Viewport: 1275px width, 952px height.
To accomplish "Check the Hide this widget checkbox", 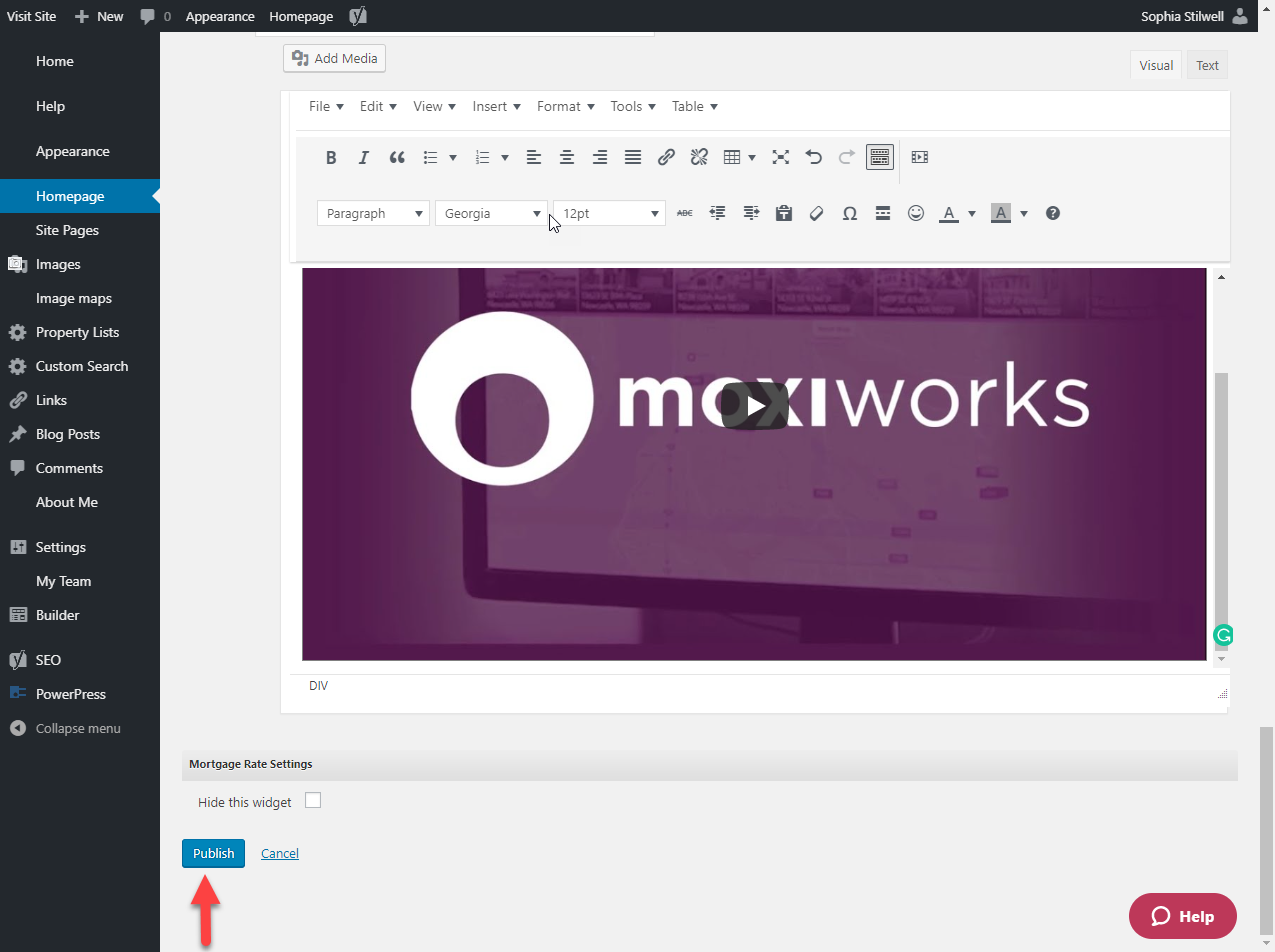I will tap(313, 801).
